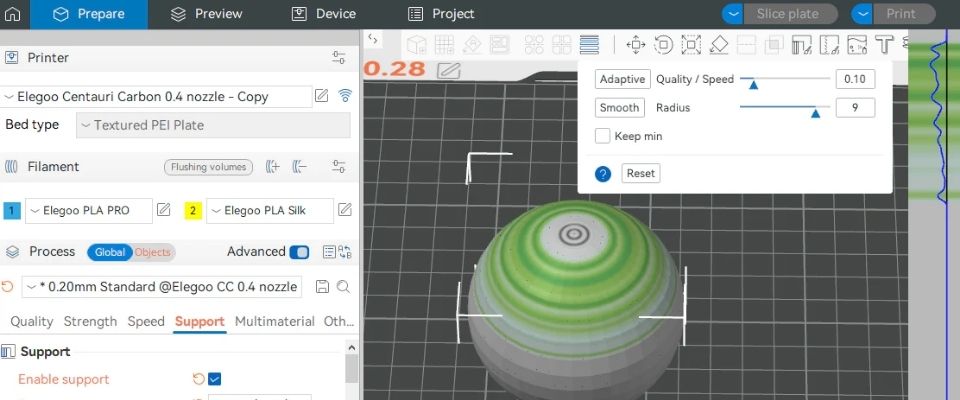Edit the Elegoo PLA Silk filament preset
This screenshot has width=960, height=400.
click(345, 210)
